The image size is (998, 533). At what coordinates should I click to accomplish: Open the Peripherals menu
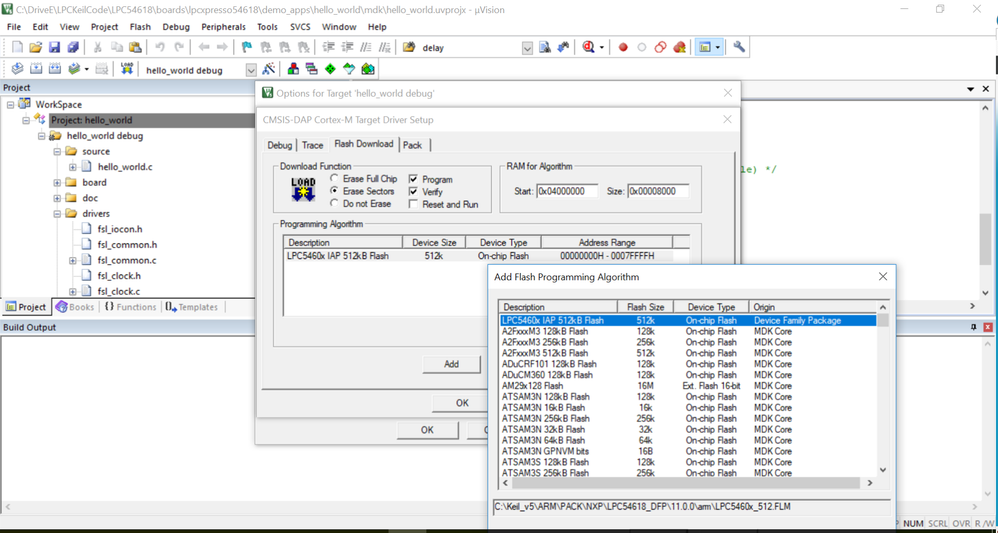[x=223, y=27]
